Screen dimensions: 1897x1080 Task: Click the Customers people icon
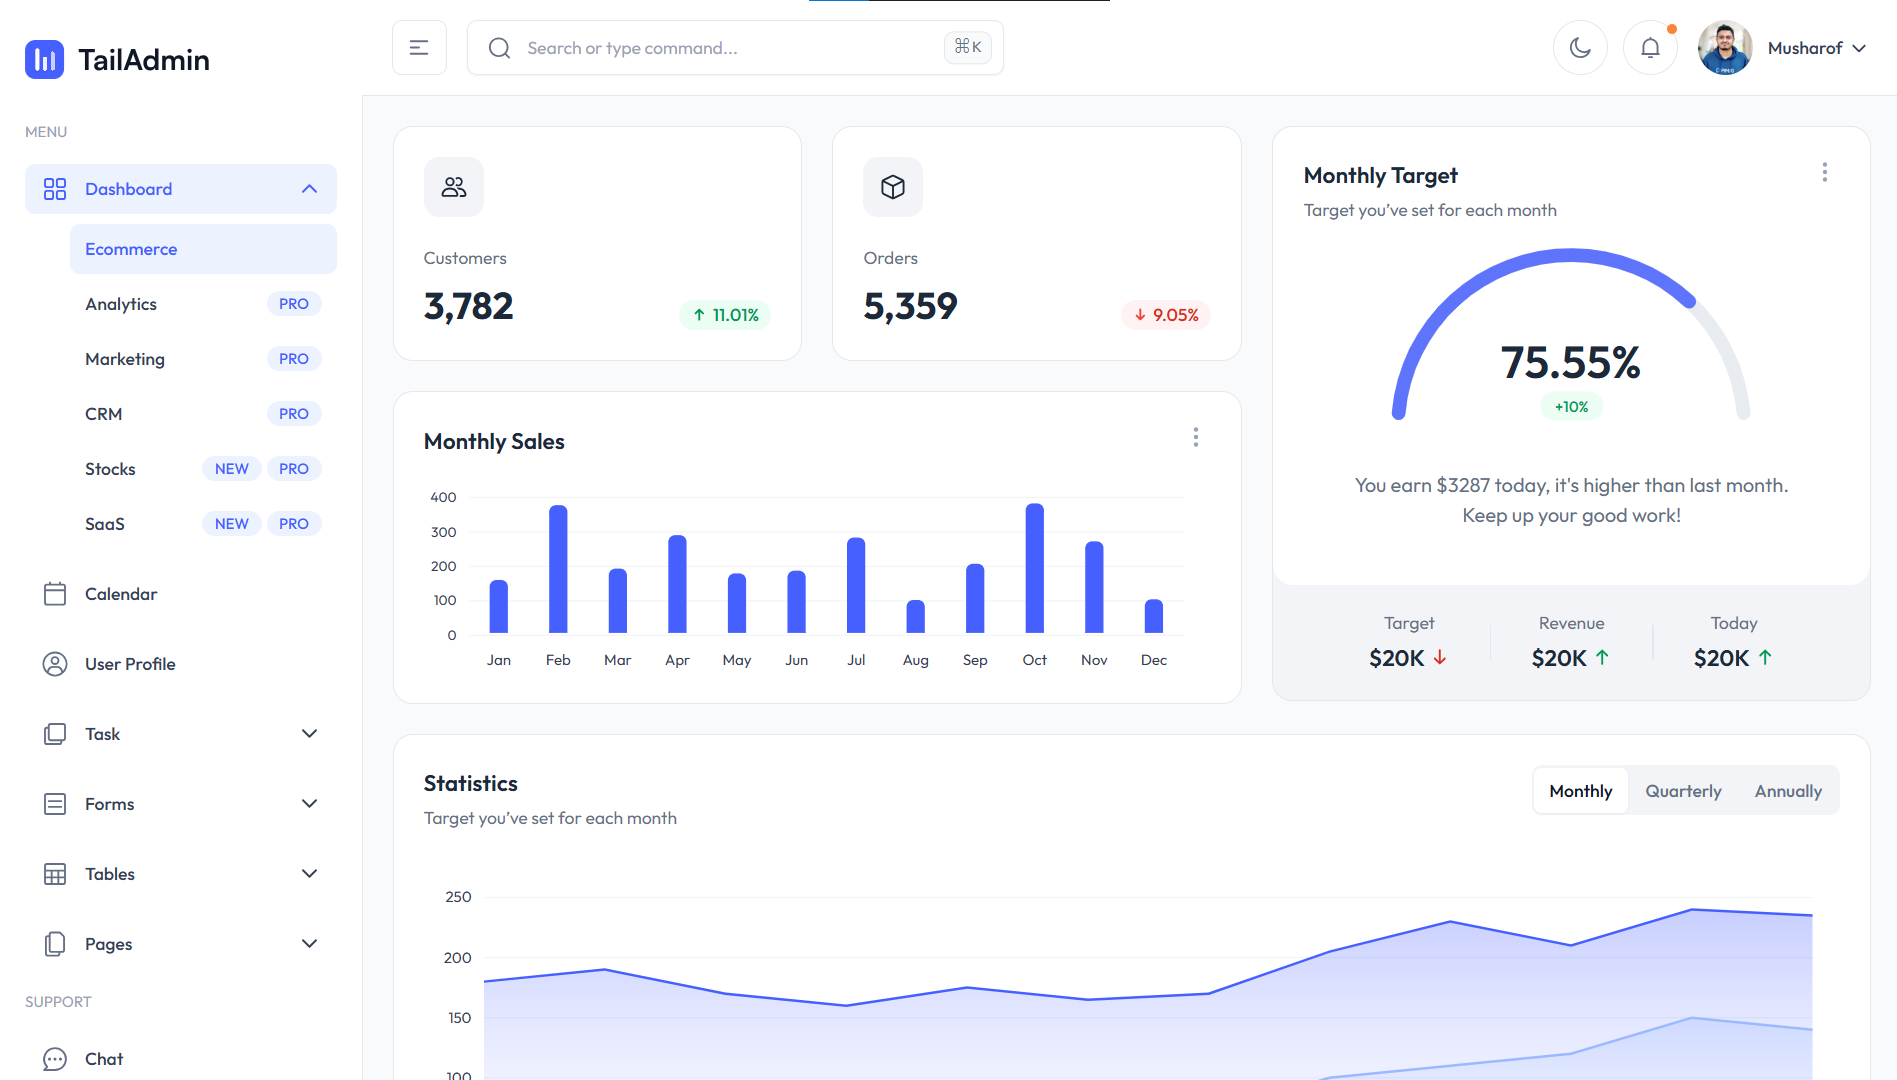[x=454, y=187]
